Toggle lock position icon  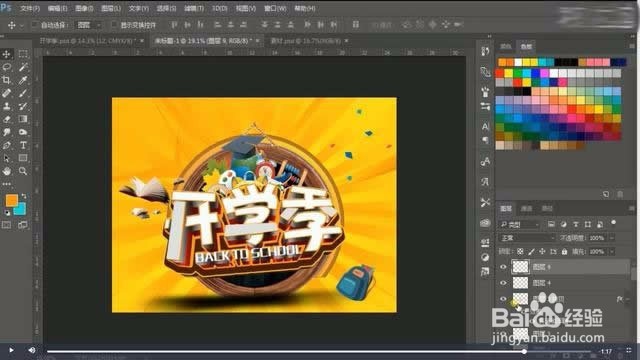(x=542, y=251)
